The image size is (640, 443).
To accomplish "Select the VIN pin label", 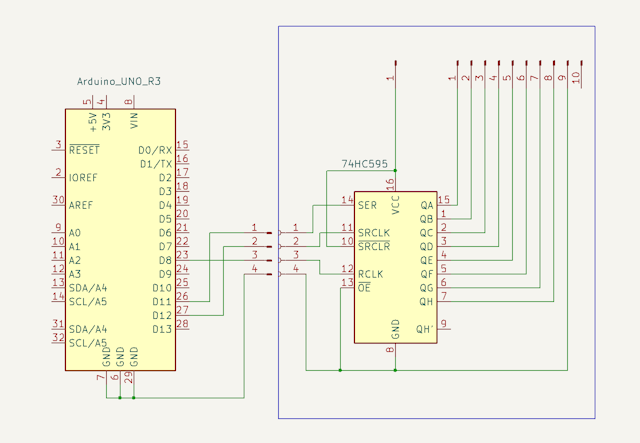I will [134, 121].
